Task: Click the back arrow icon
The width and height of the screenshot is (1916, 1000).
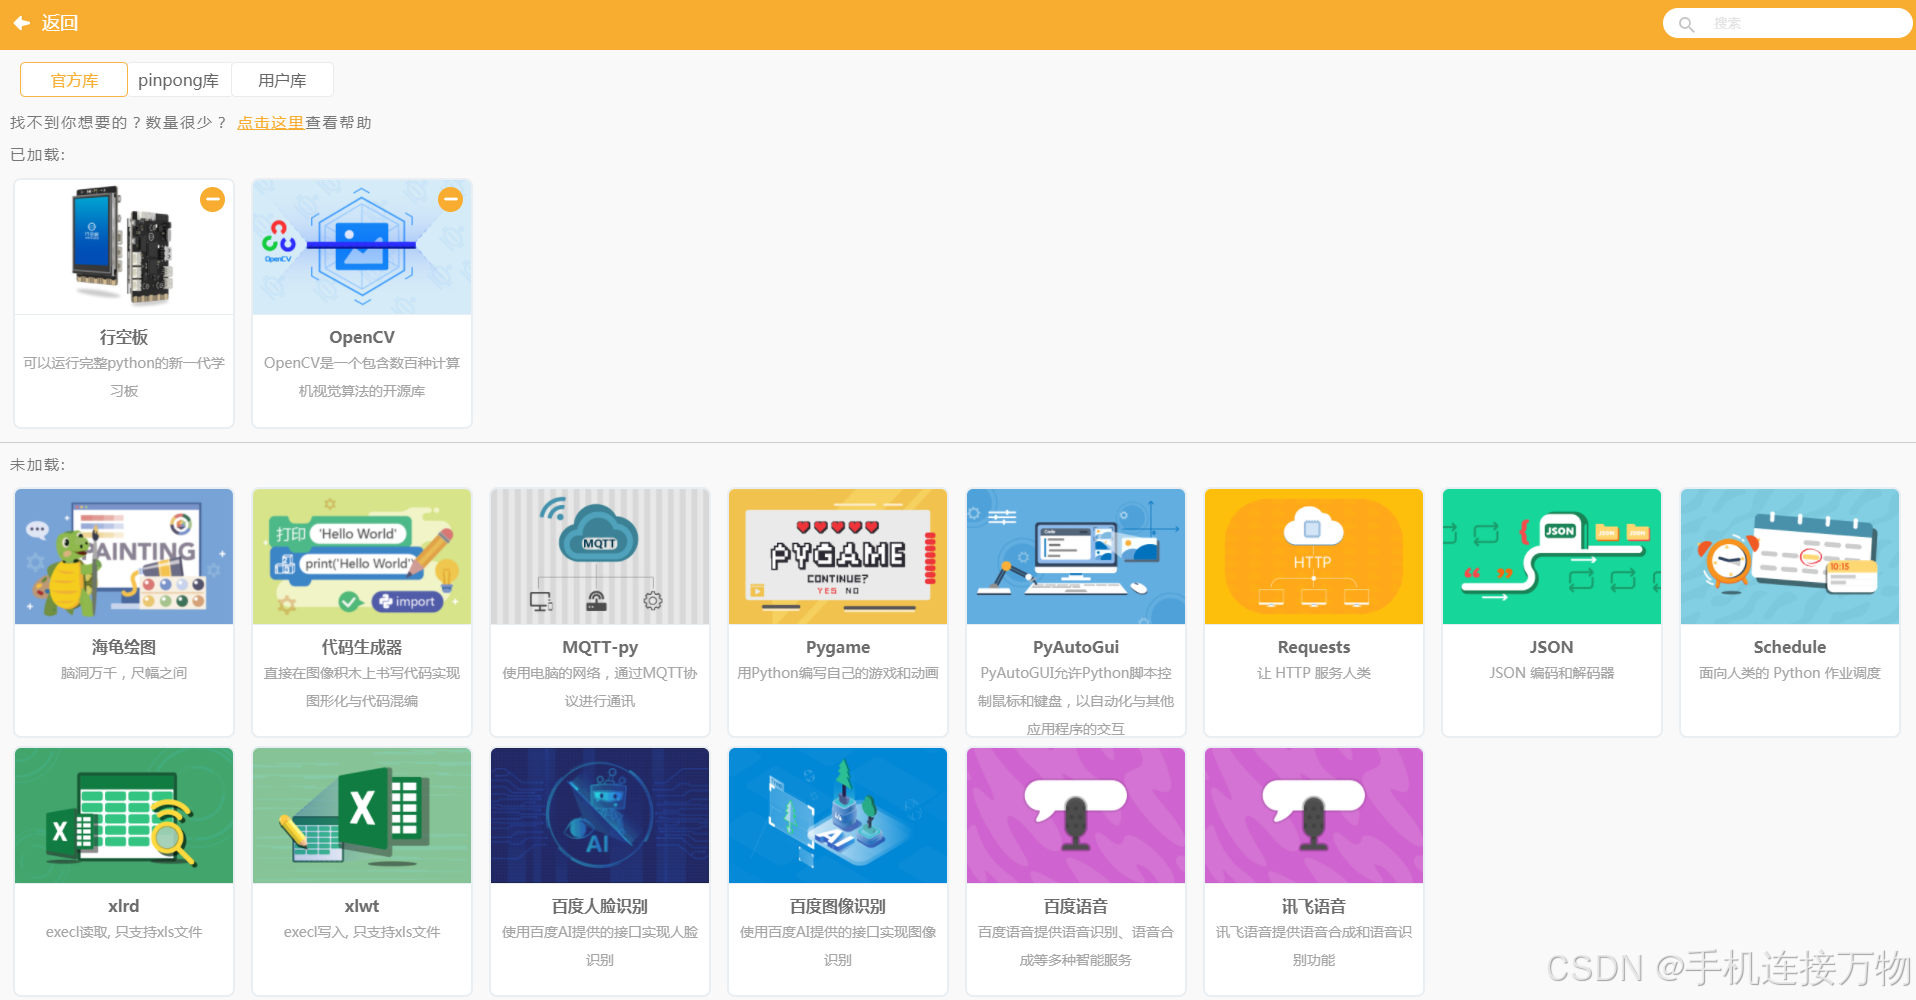Action: [22, 23]
